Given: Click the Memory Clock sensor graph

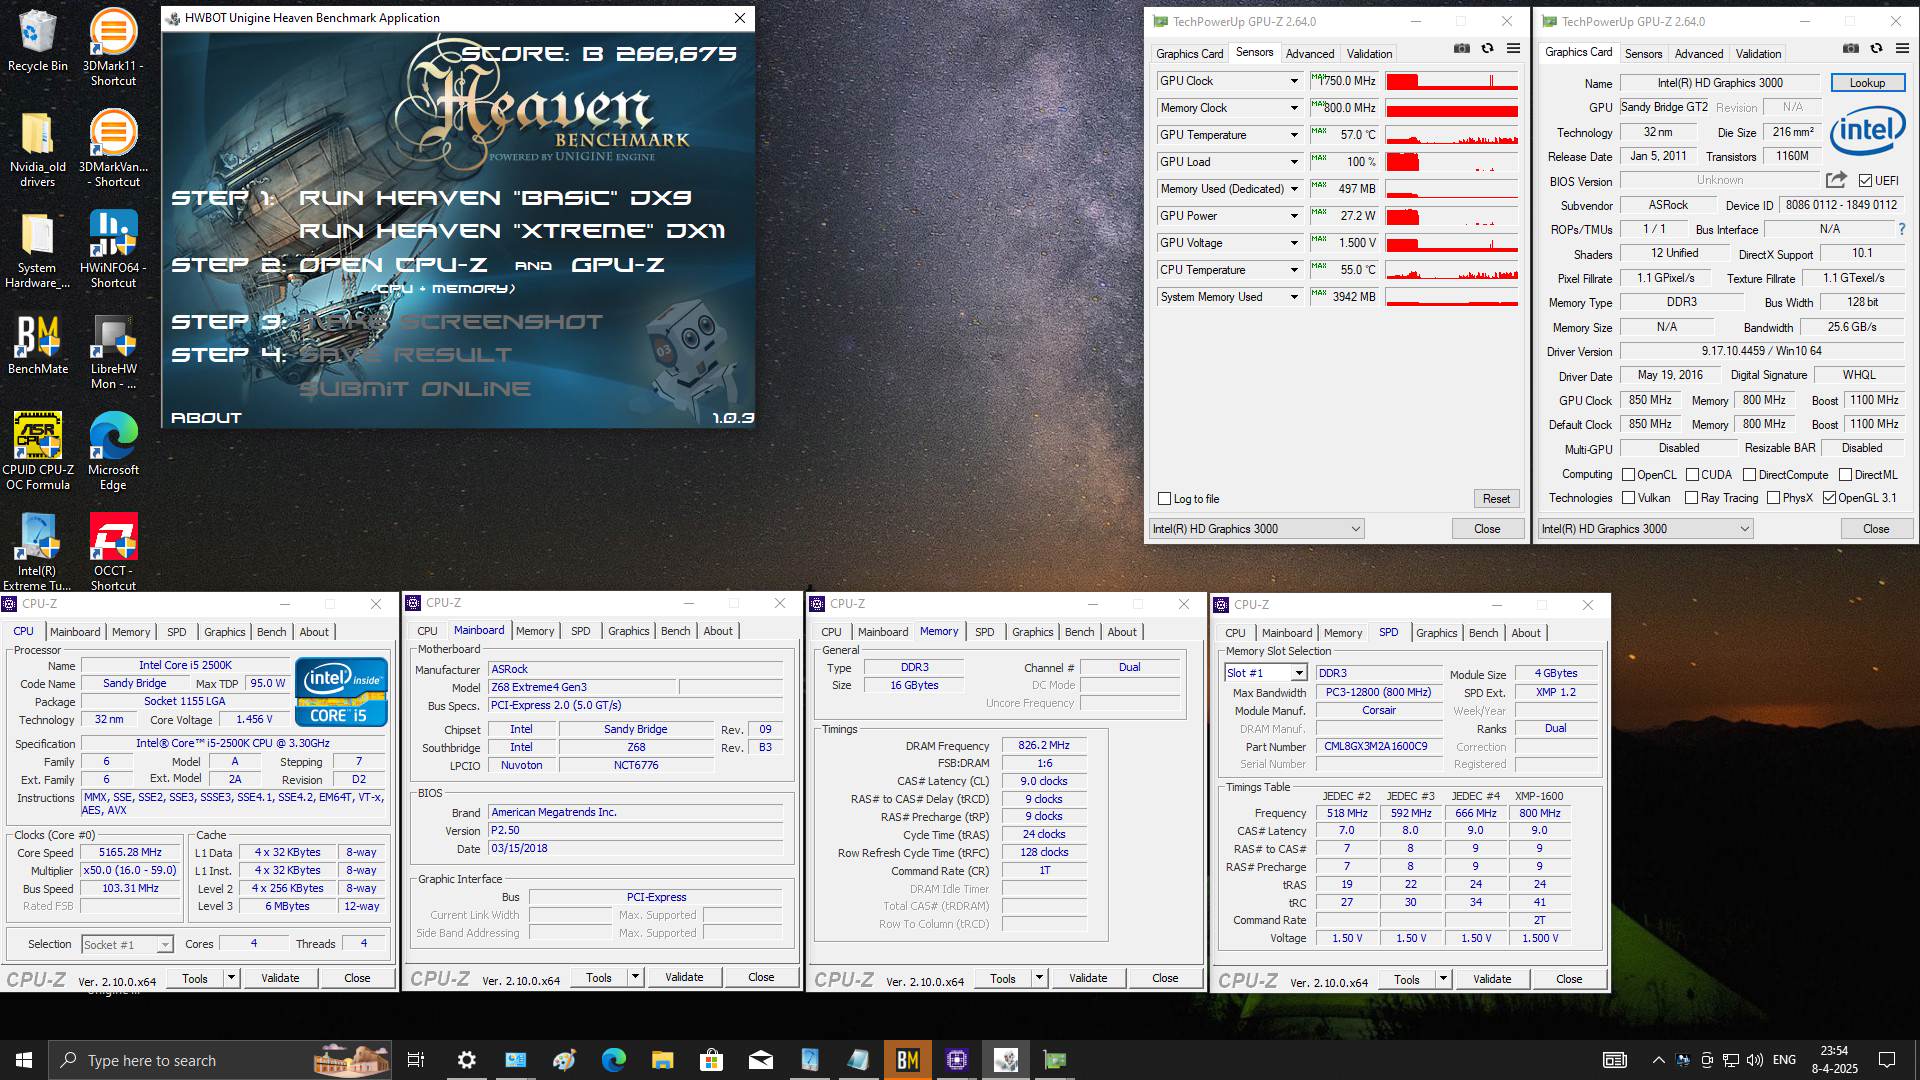Looking at the screenshot, I should pos(1452,108).
